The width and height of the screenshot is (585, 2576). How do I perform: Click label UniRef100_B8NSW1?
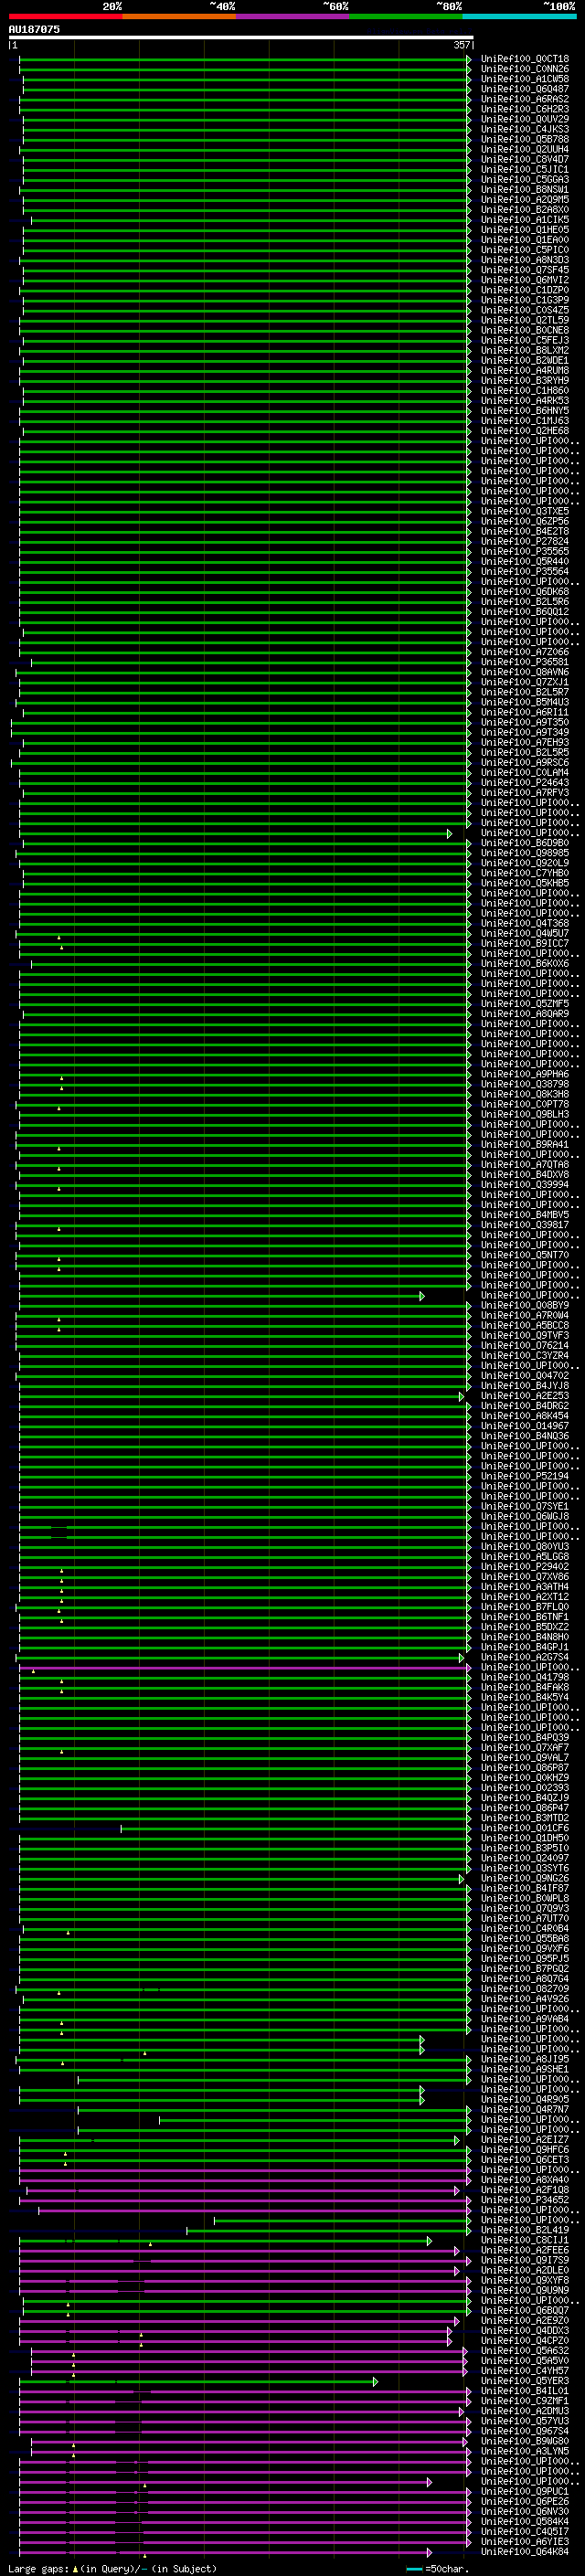pos(525,189)
